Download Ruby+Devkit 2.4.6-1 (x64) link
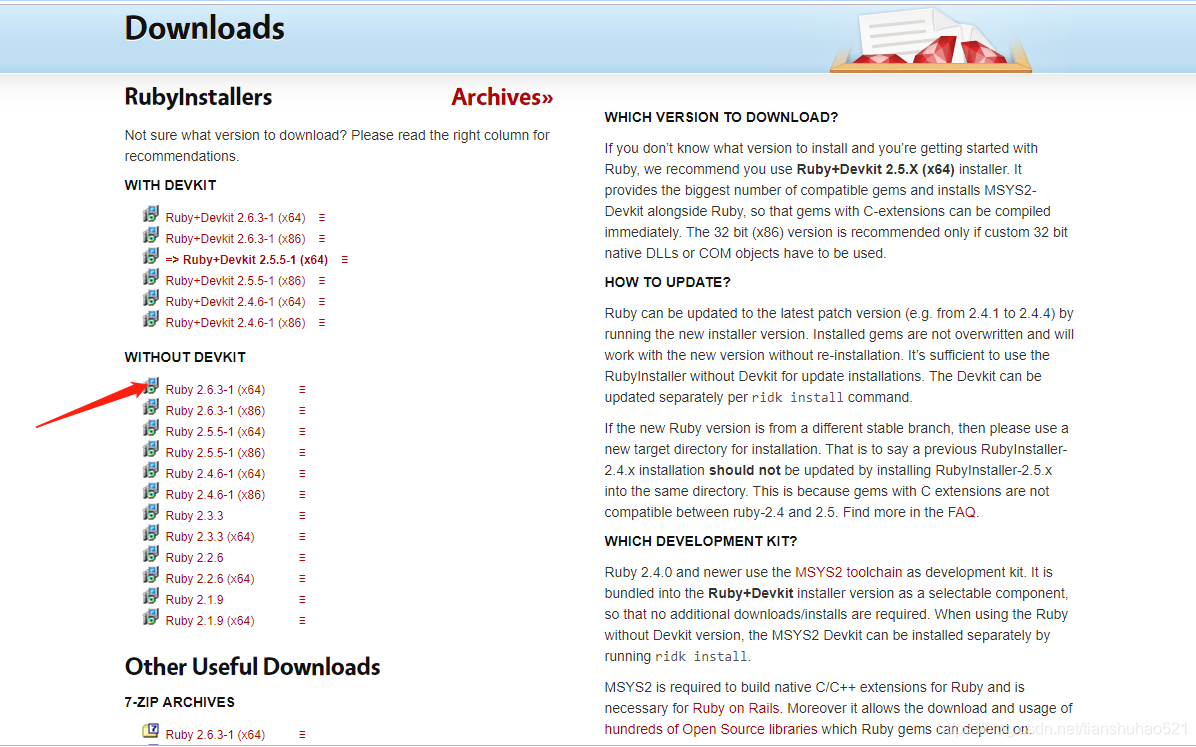This screenshot has height=747, width=1196. pyautogui.click(x=235, y=302)
